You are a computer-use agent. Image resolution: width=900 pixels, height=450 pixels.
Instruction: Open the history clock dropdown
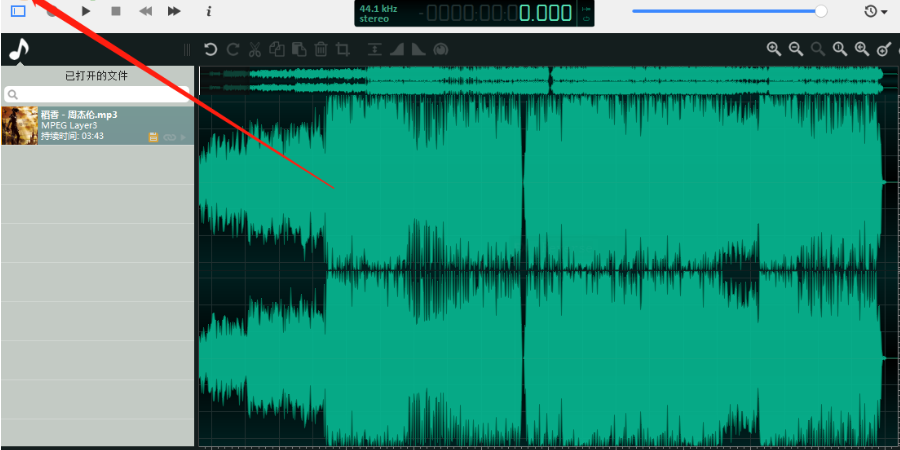tap(876, 11)
